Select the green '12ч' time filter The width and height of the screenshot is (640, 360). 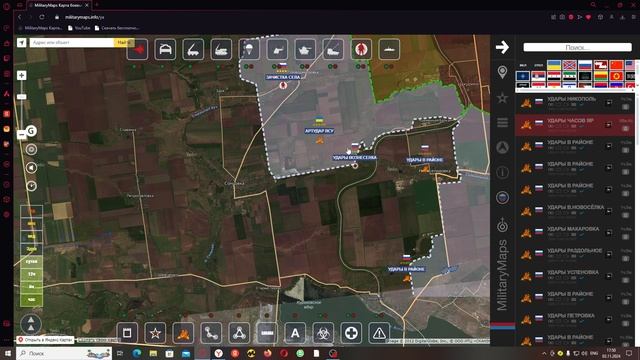31,274
